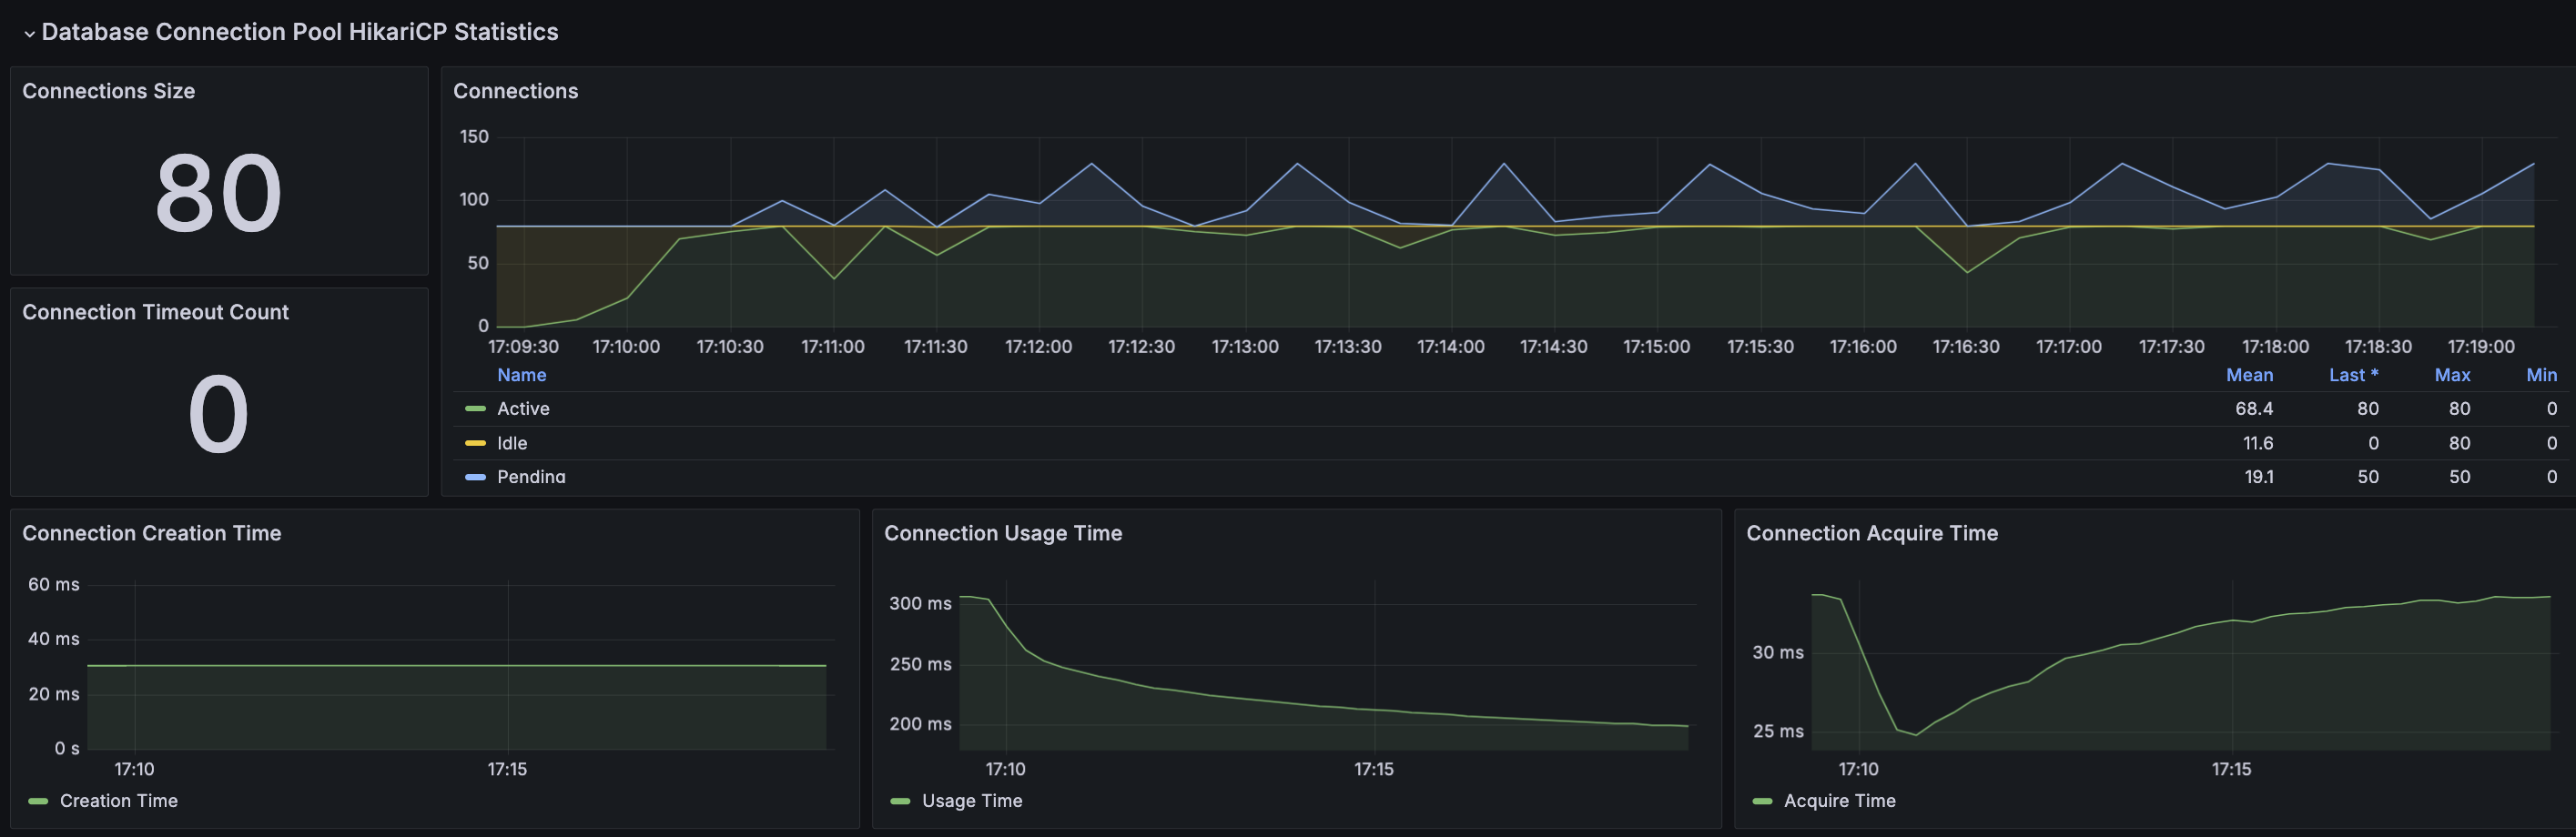This screenshot has width=2576, height=837.
Task: Open the Connections graph panel title
Action: coord(515,91)
